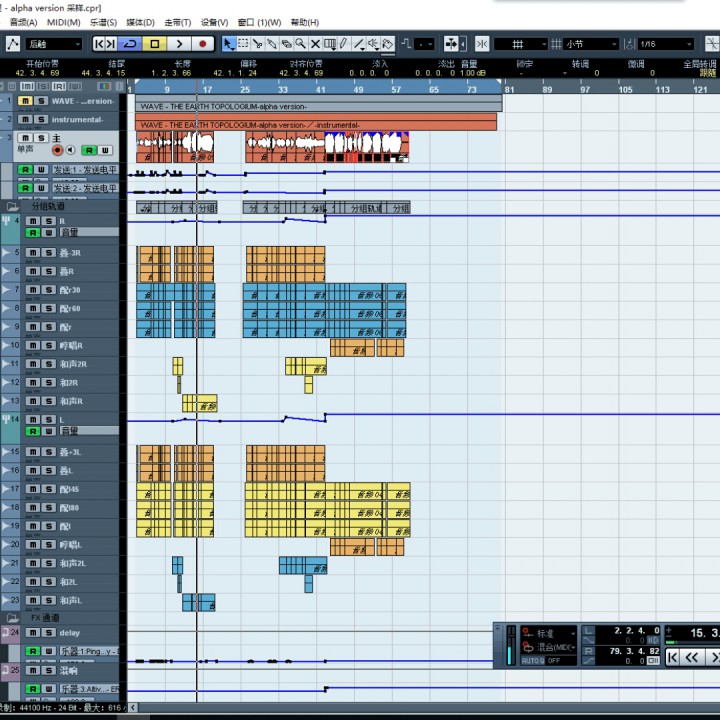Mute the WAVE alpha version track
Viewport: 720px width, 720px height.
[24, 101]
